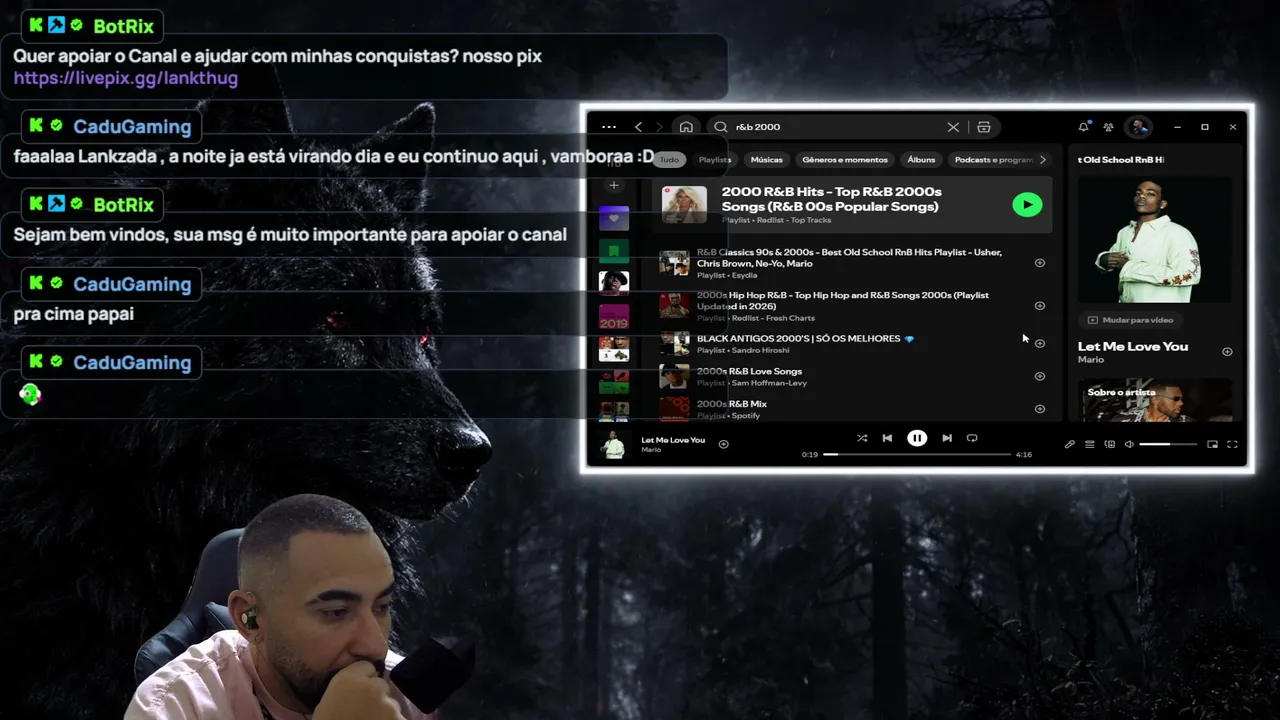The height and width of the screenshot is (720, 1280).
Task: Select the Playlists filter tab
Action: [x=715, y=160]
